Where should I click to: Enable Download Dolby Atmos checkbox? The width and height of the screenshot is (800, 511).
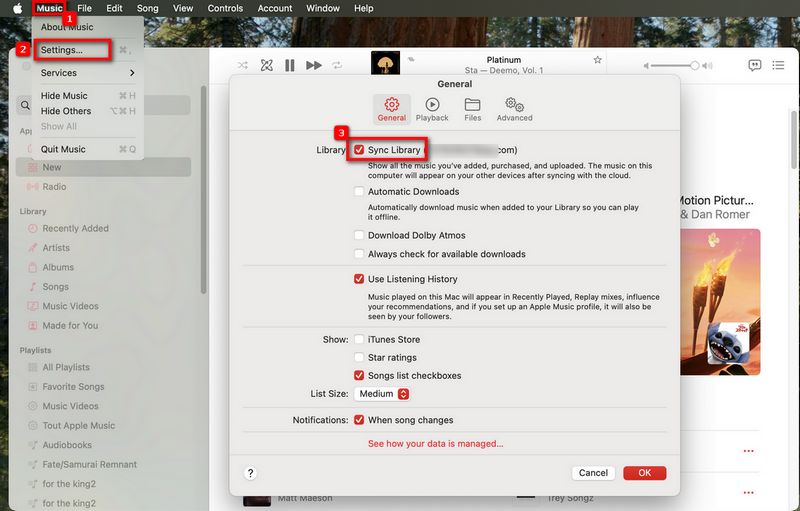pos(359,235)
